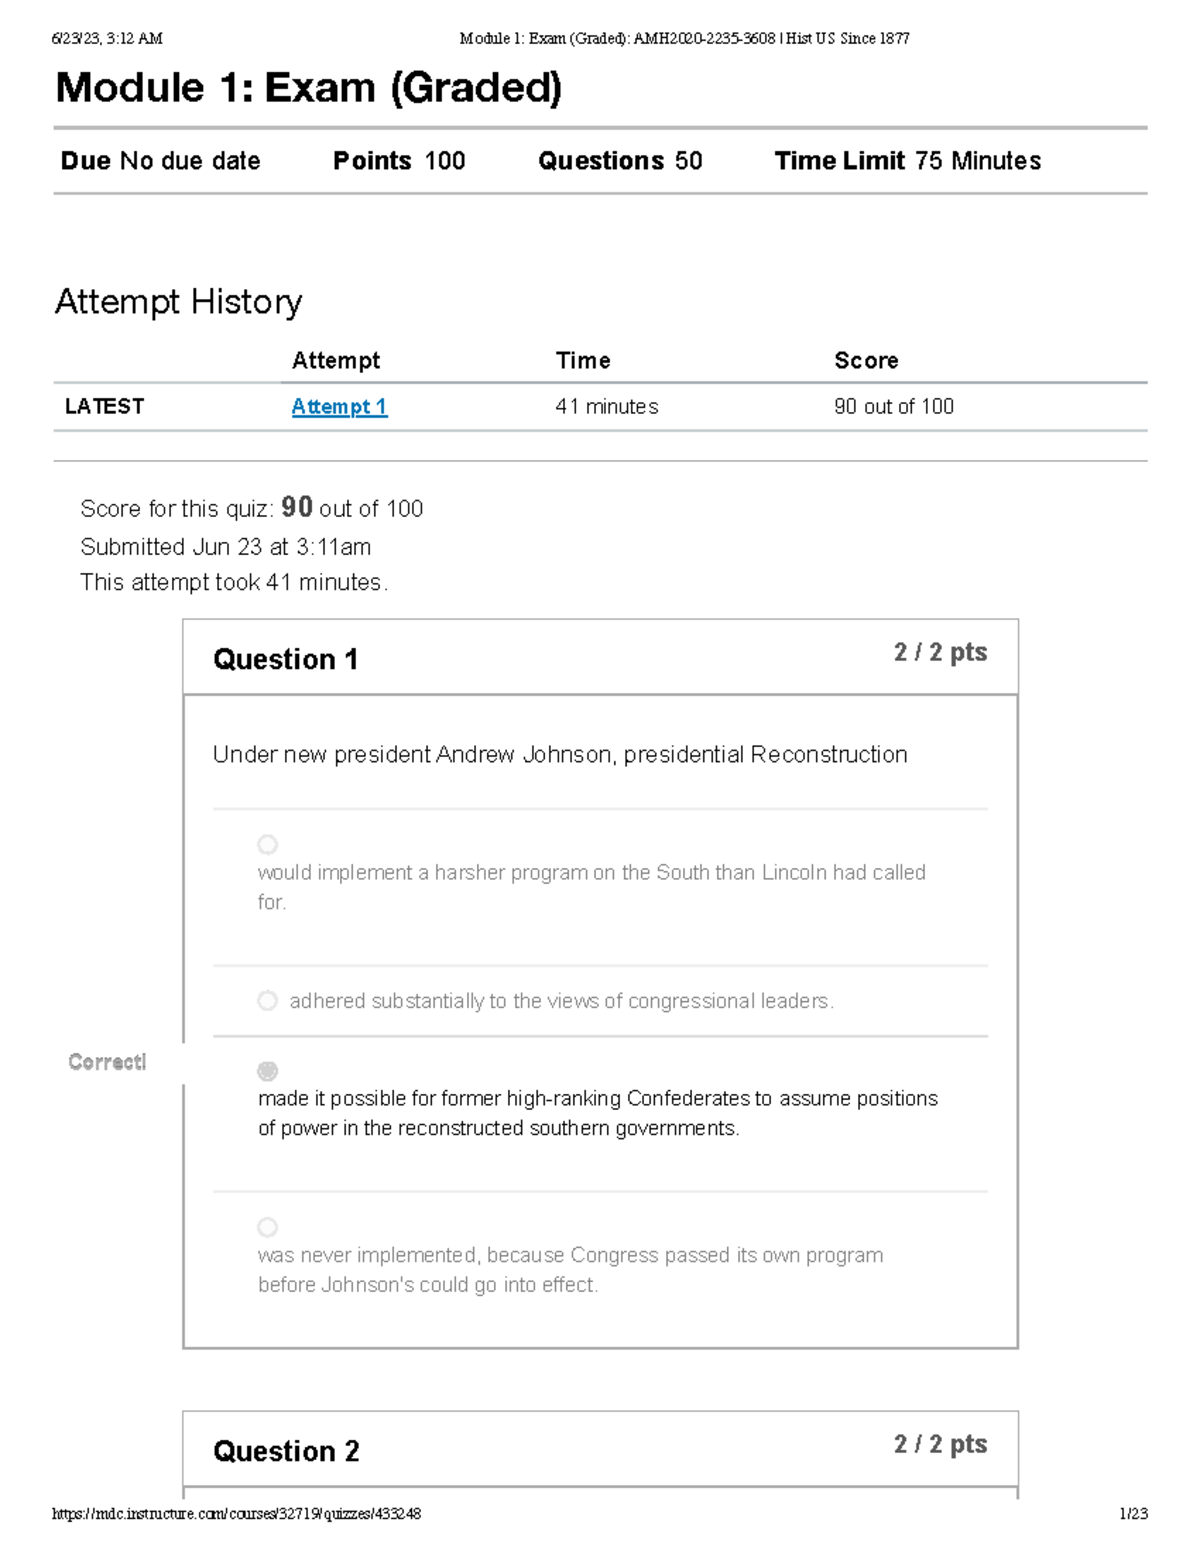Click the 'Time Limit 75 Minutes' text
Viewport: 1200px width, 1553px height.
tap(907, 161)
